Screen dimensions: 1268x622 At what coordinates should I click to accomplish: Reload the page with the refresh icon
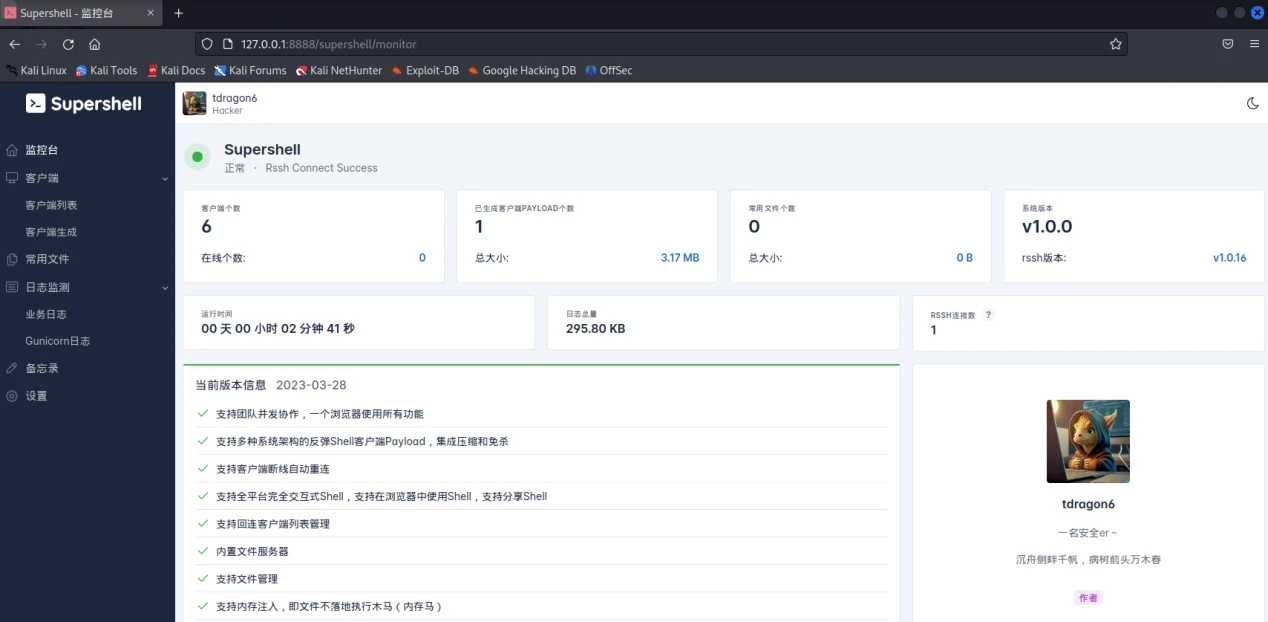point(68,44)
